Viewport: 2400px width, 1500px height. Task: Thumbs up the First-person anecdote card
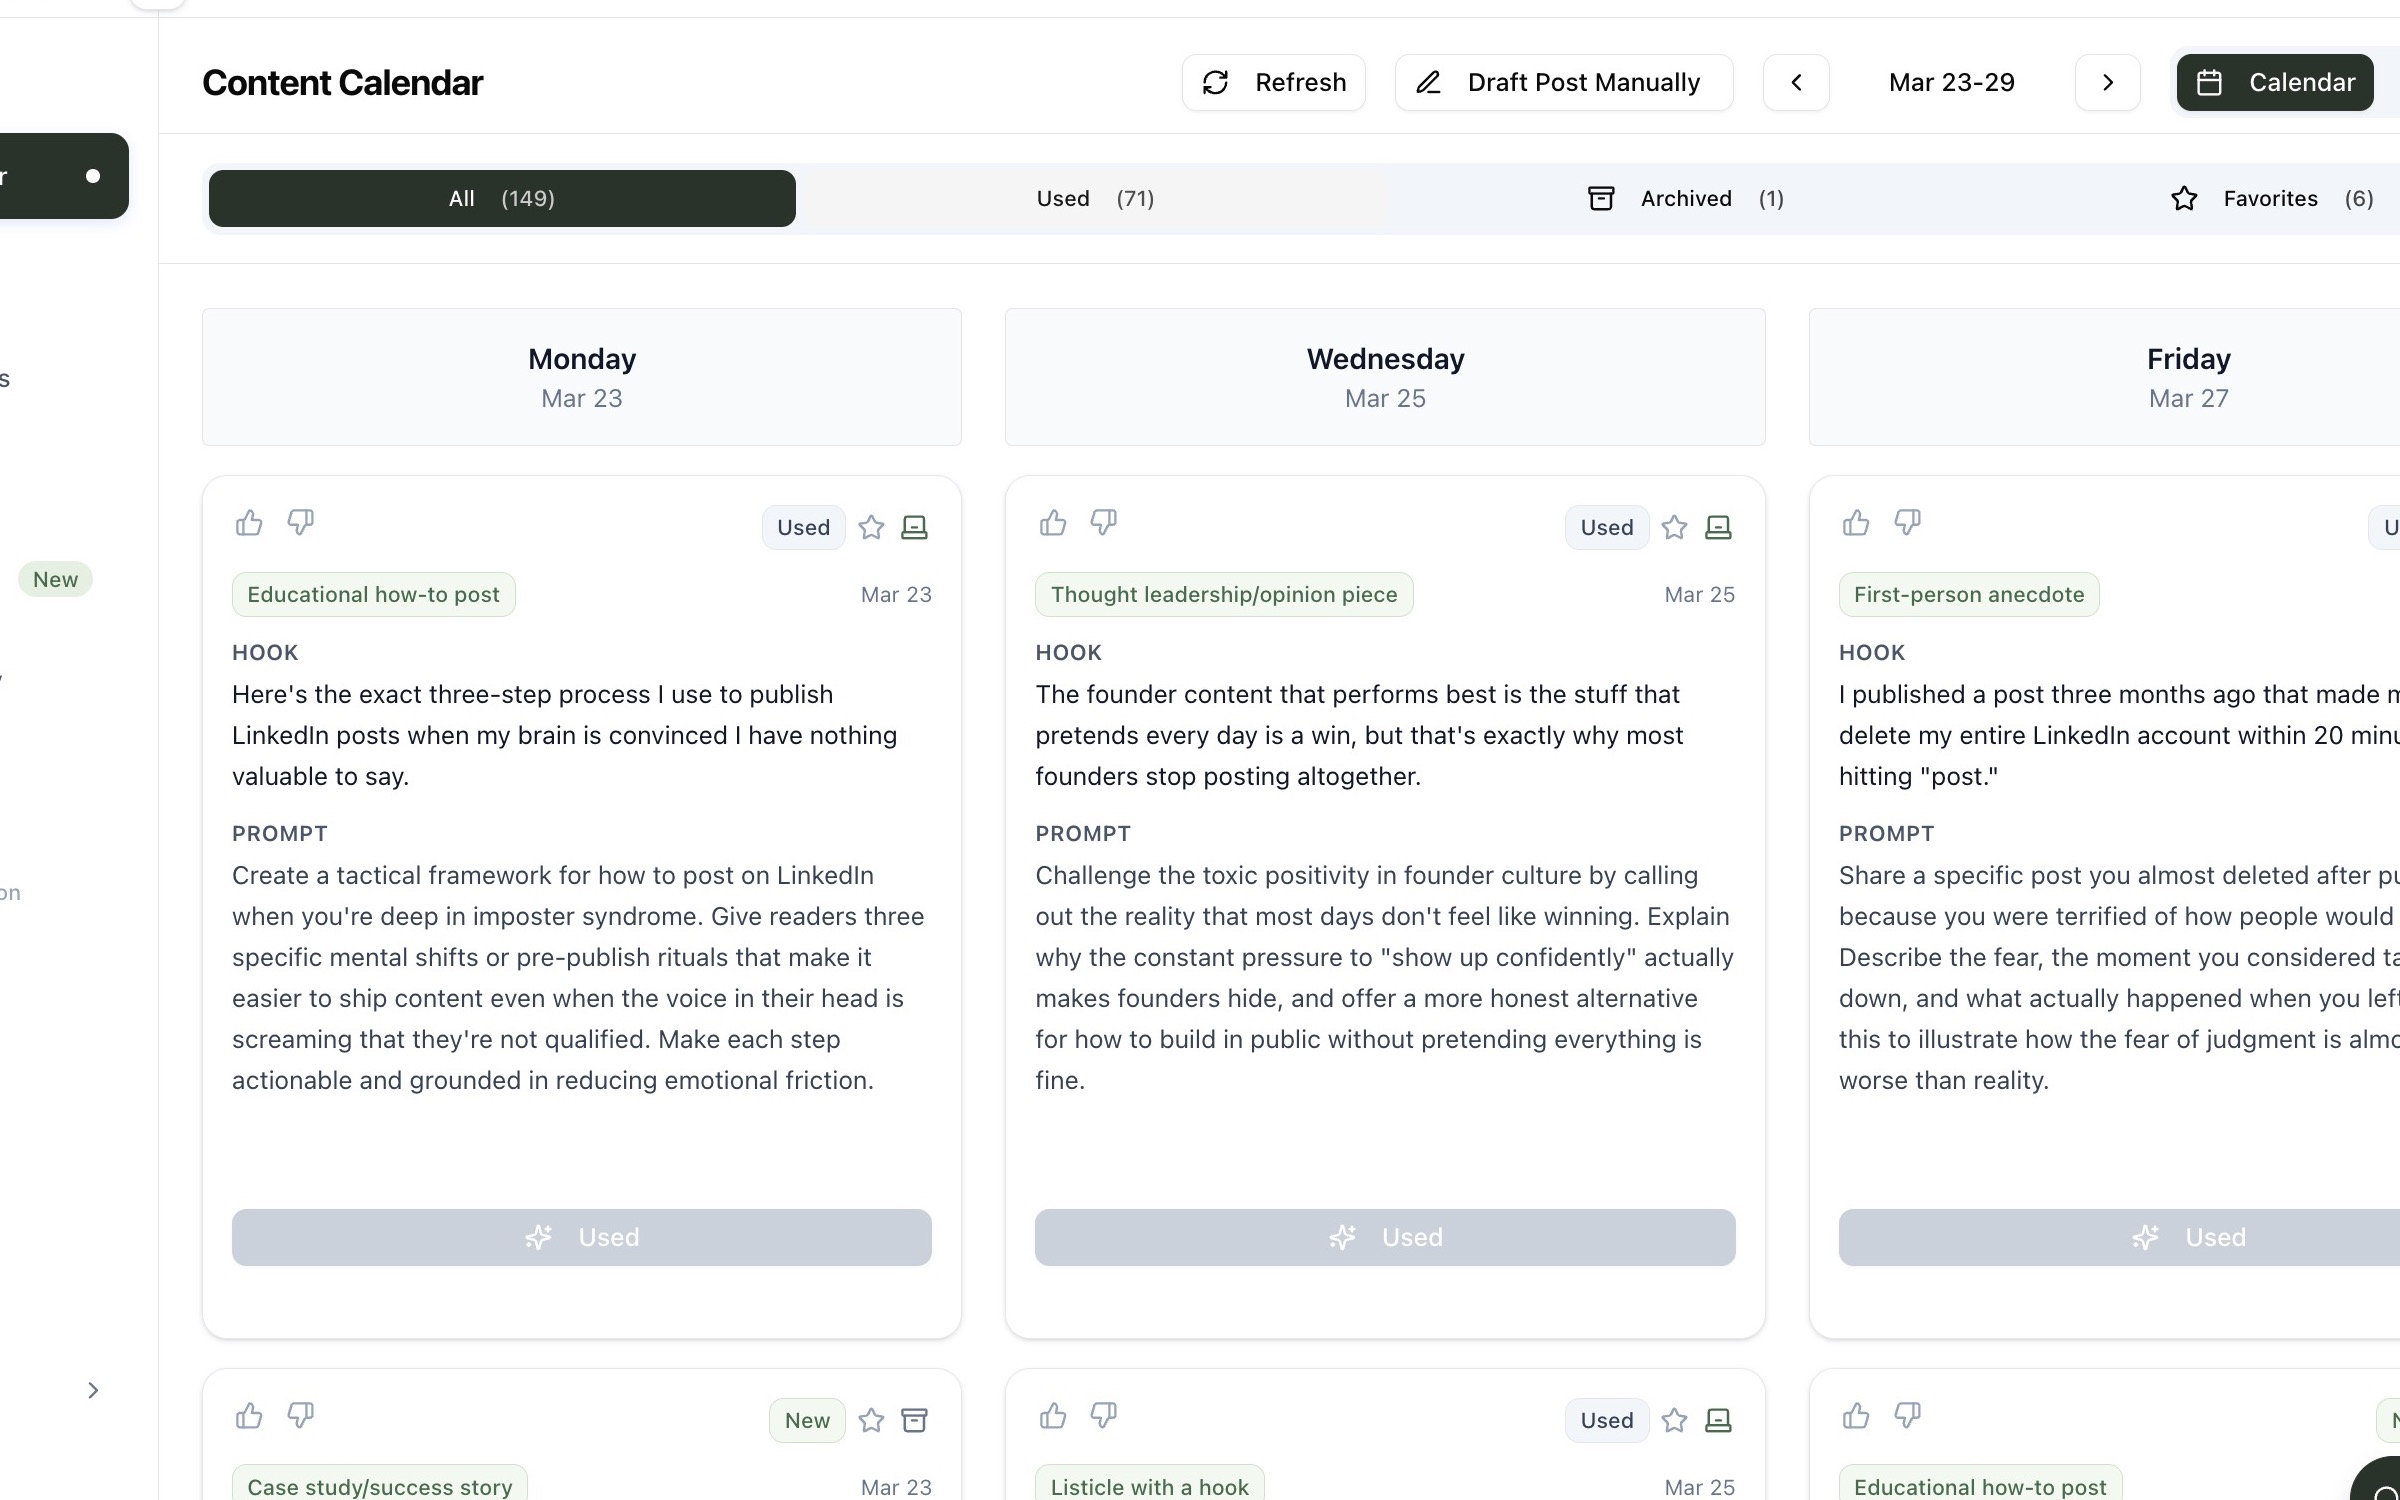pyautogui.click(x=1856, y=523)
